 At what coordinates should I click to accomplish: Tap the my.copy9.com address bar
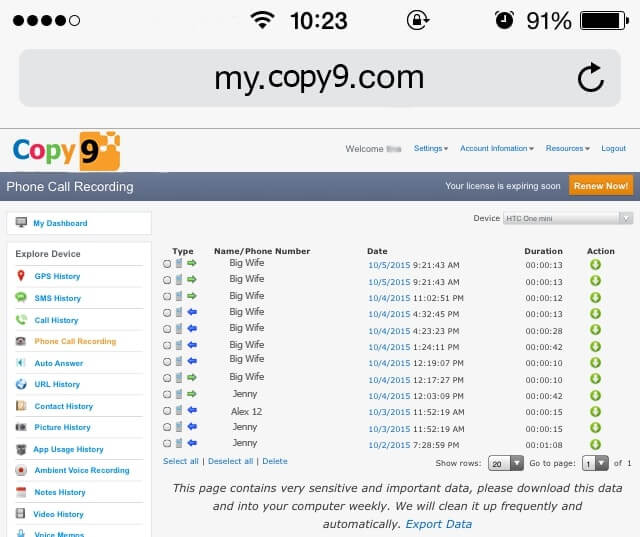pyautogui.click(x=320, y=78)
